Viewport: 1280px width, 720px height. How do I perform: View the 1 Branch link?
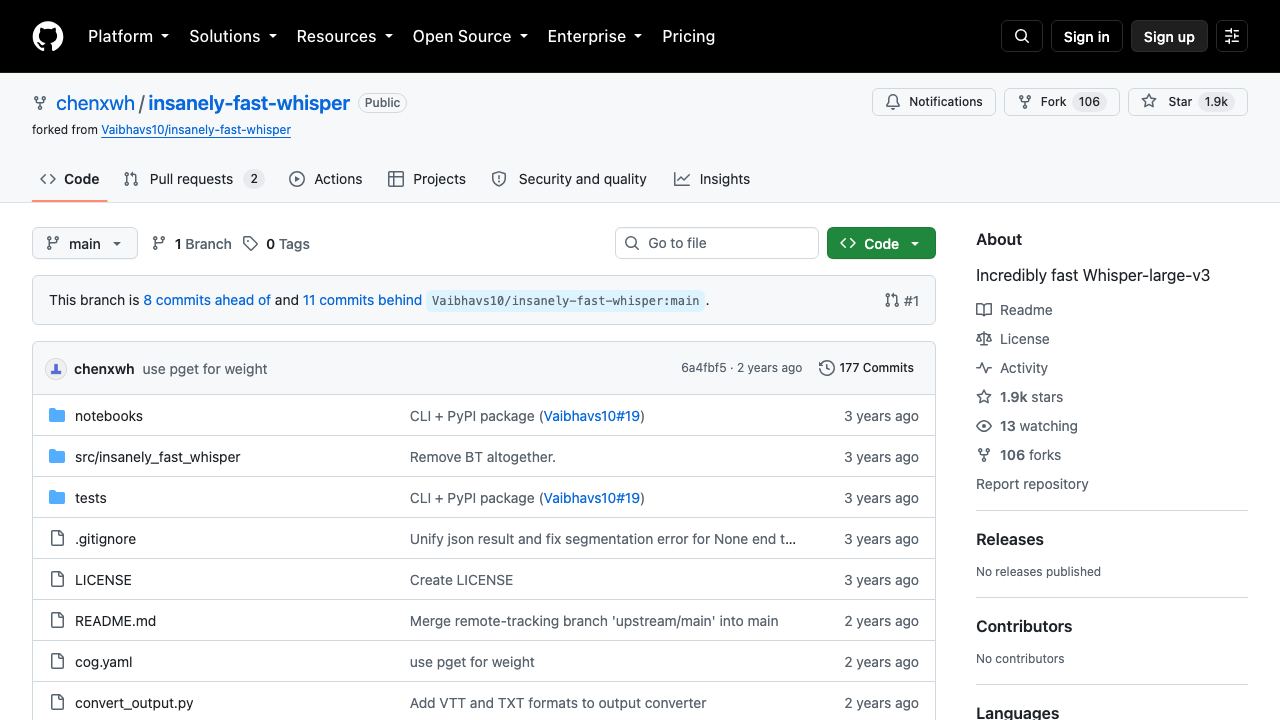coord(191,244)
